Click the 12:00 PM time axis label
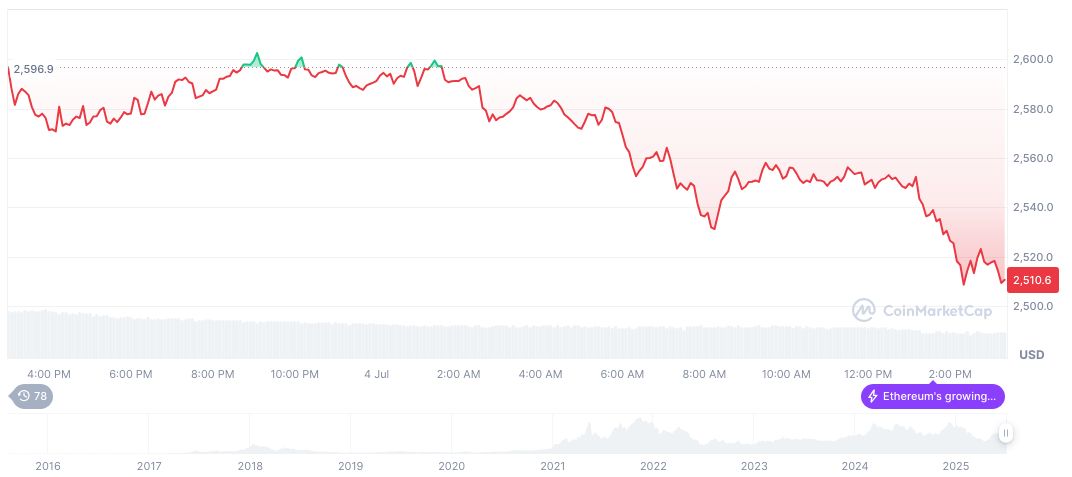 coord(868,374)
